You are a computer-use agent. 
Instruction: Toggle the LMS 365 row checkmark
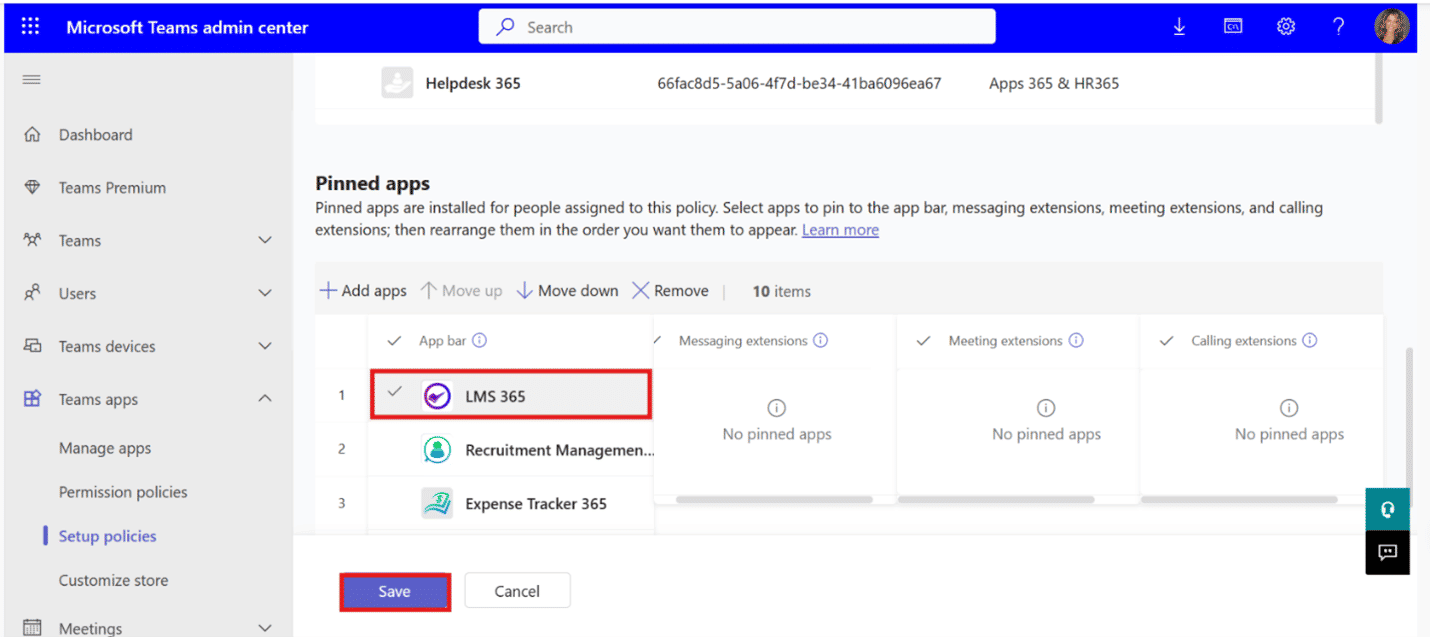pyautogui.click(x=395, y=393)
